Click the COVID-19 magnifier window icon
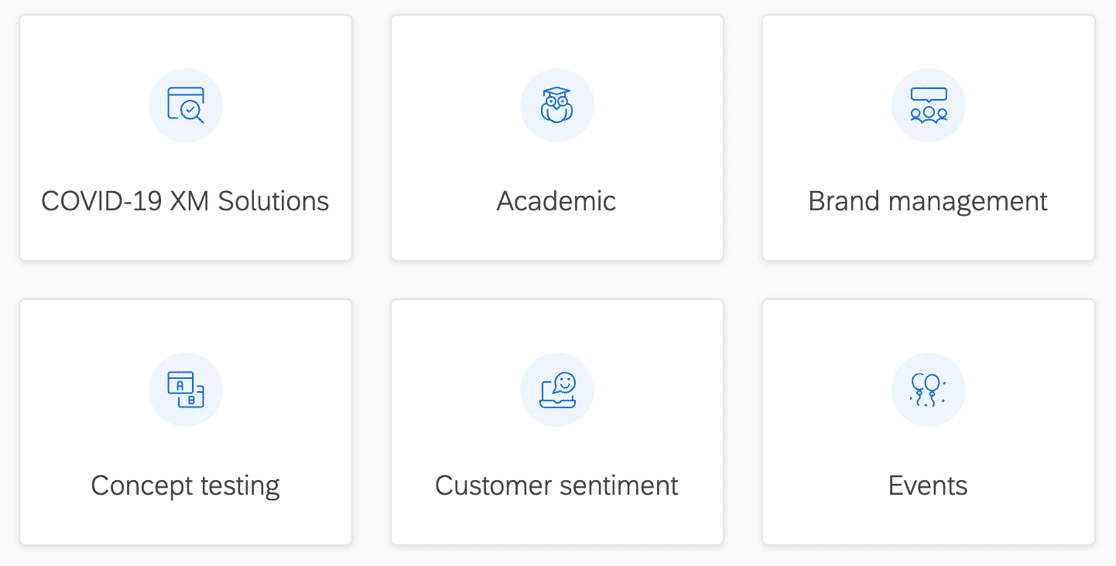The width and height of the screenshot is (1116, 566). [x=186, y=105]
